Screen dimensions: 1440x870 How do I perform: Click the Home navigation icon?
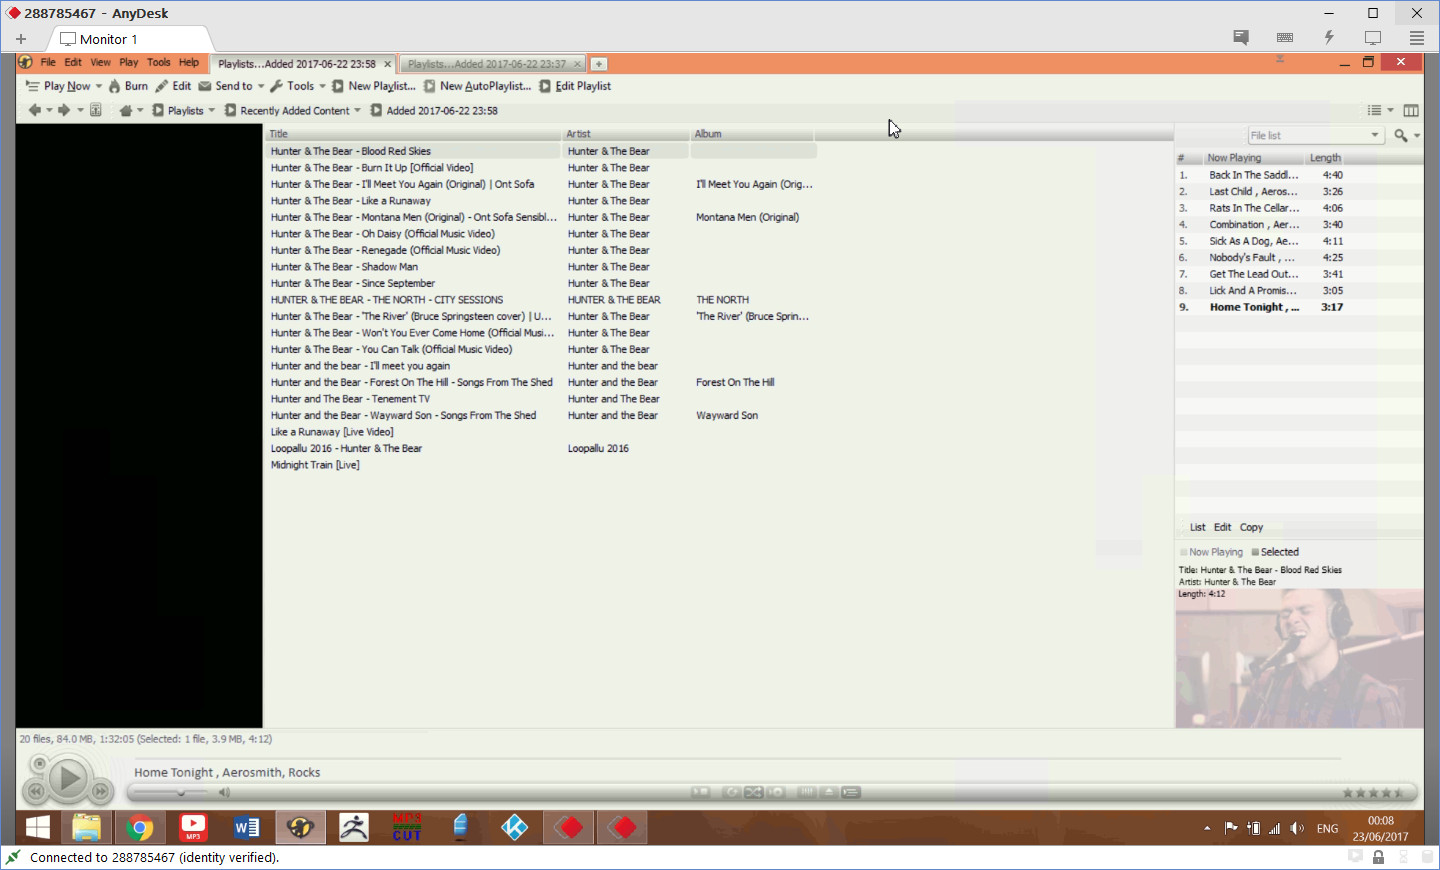coord(126,111)
